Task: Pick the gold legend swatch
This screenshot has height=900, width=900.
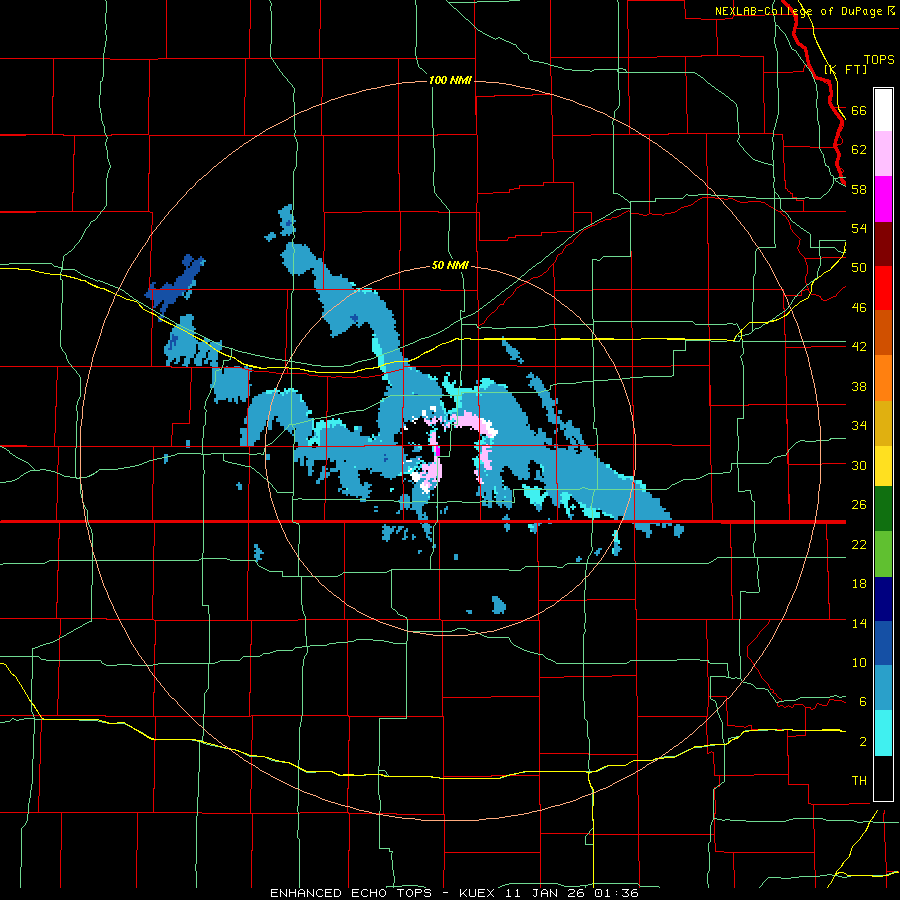Action: pyautogui.click(x=883, y=423)
